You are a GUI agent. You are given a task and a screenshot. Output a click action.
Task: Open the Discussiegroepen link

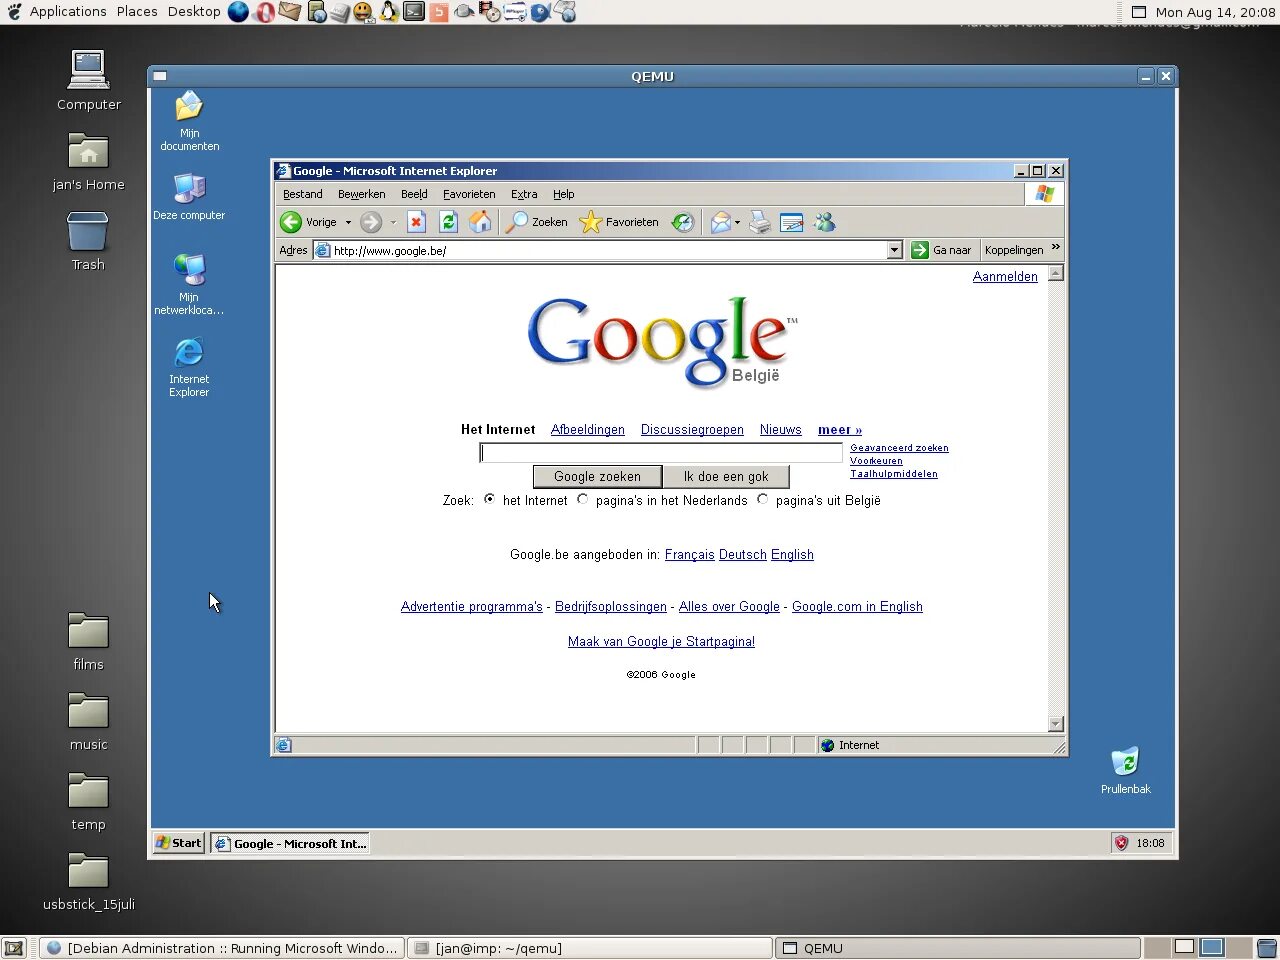click(x=692, y=430)
